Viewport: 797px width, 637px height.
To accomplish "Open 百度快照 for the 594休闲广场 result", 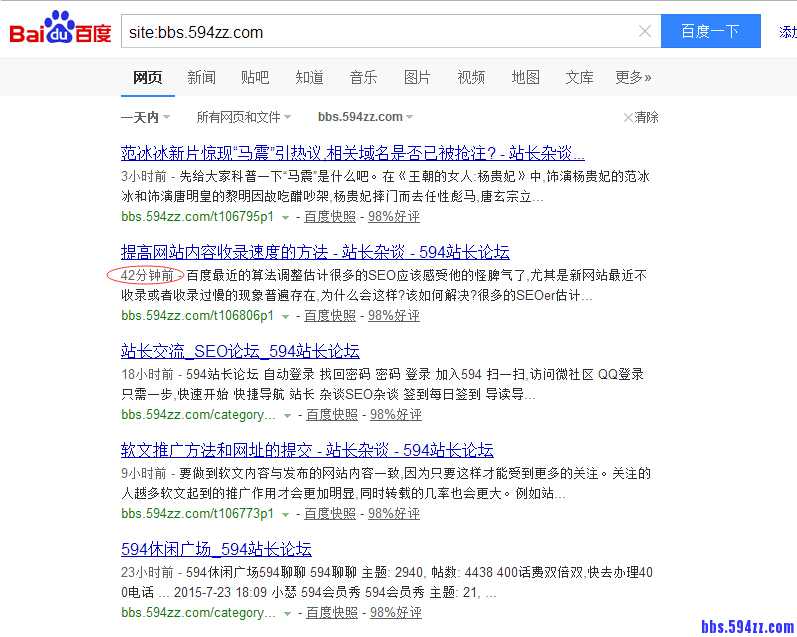I will [x=332, y=614].
